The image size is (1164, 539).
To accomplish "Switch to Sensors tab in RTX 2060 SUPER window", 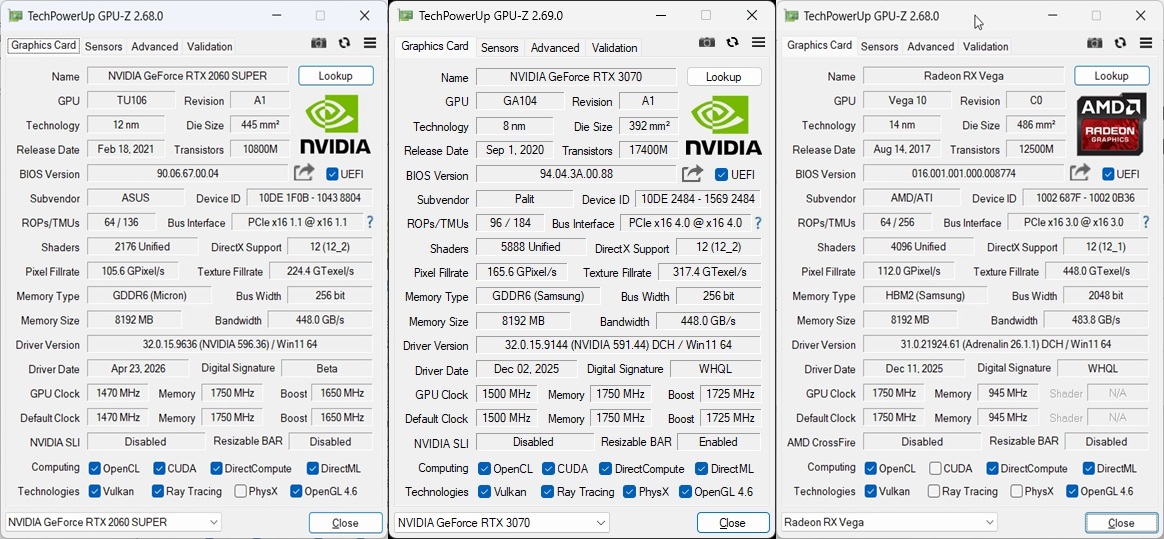I will click(103, 46).
